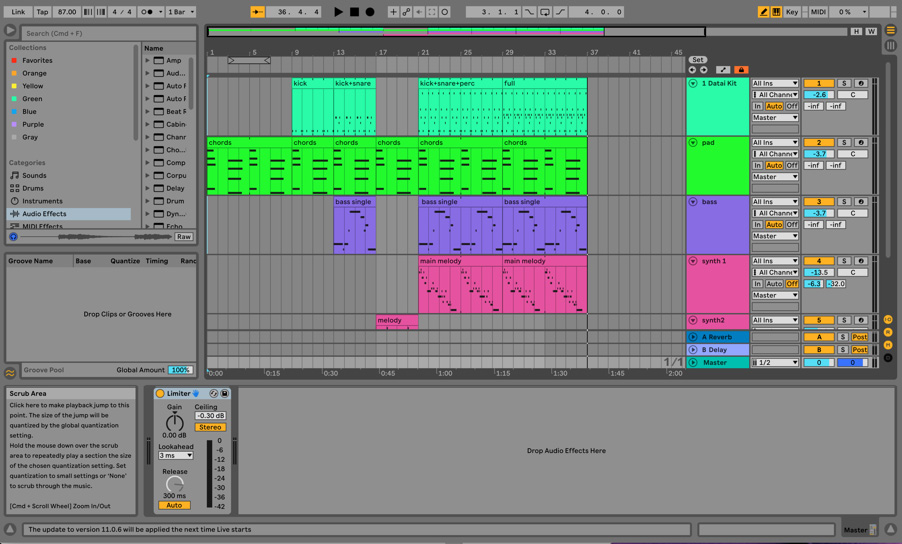Start playback with the Play button
Image resolution: width=902 pixels, height=544 pixels.
[338, 12]
